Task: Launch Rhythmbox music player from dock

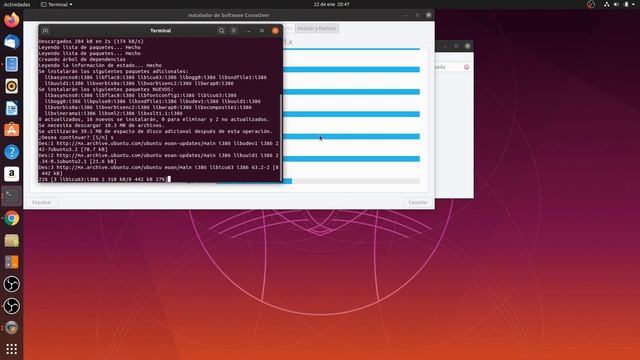Action: 11,86
